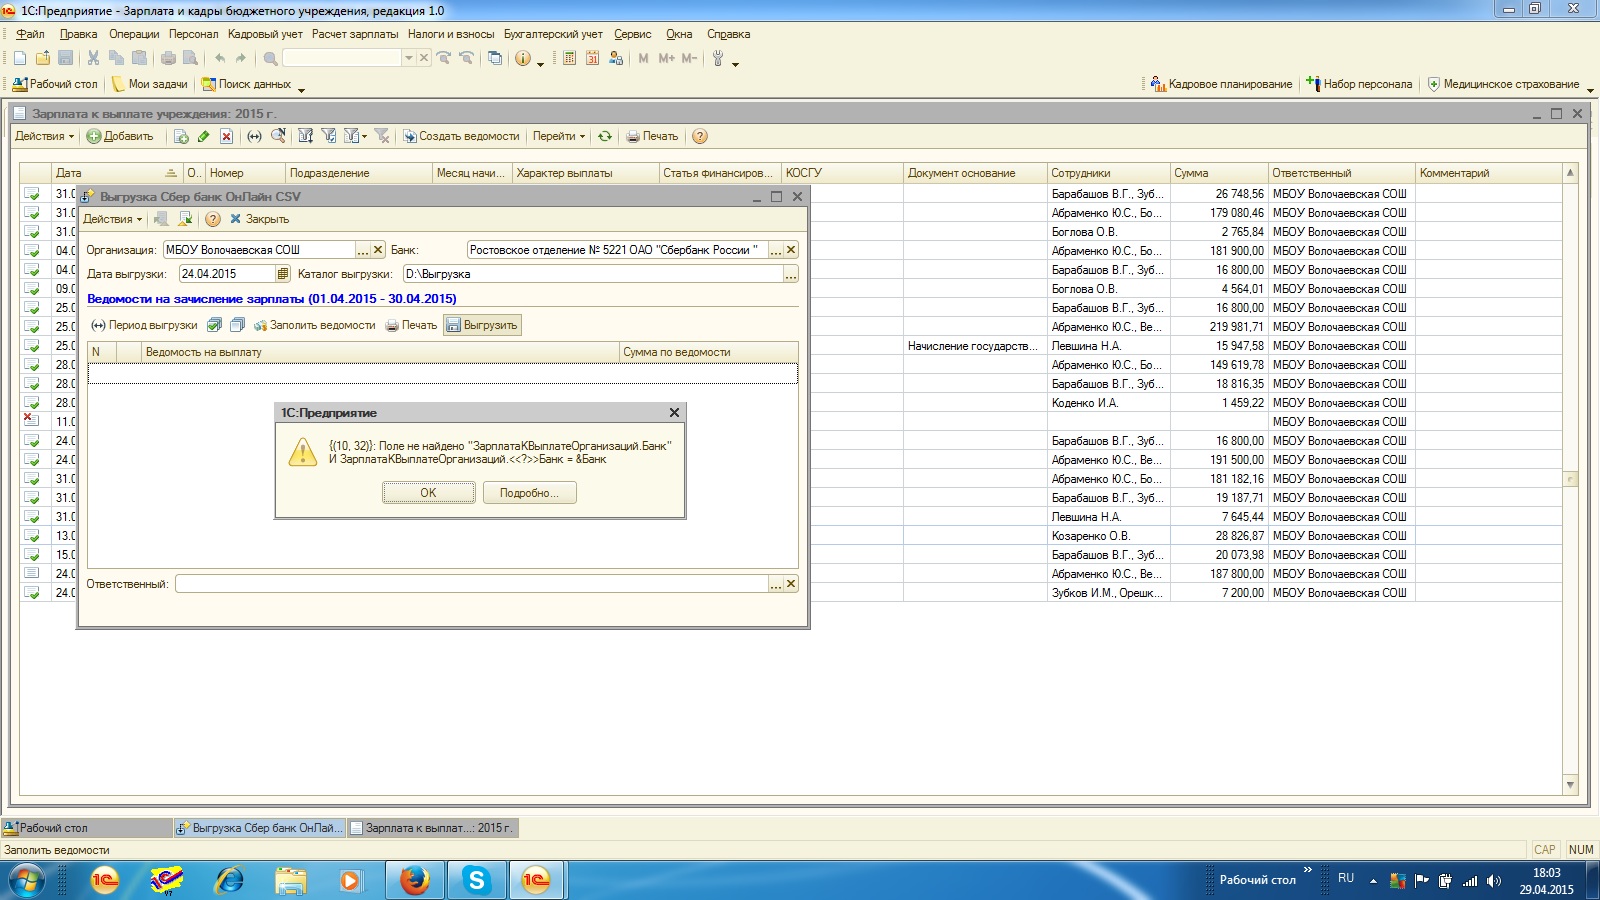This screenshot has height=900, width=1600.
Task: Click the orange Help icon in list toolbar
Action: [x=700, y=136]
